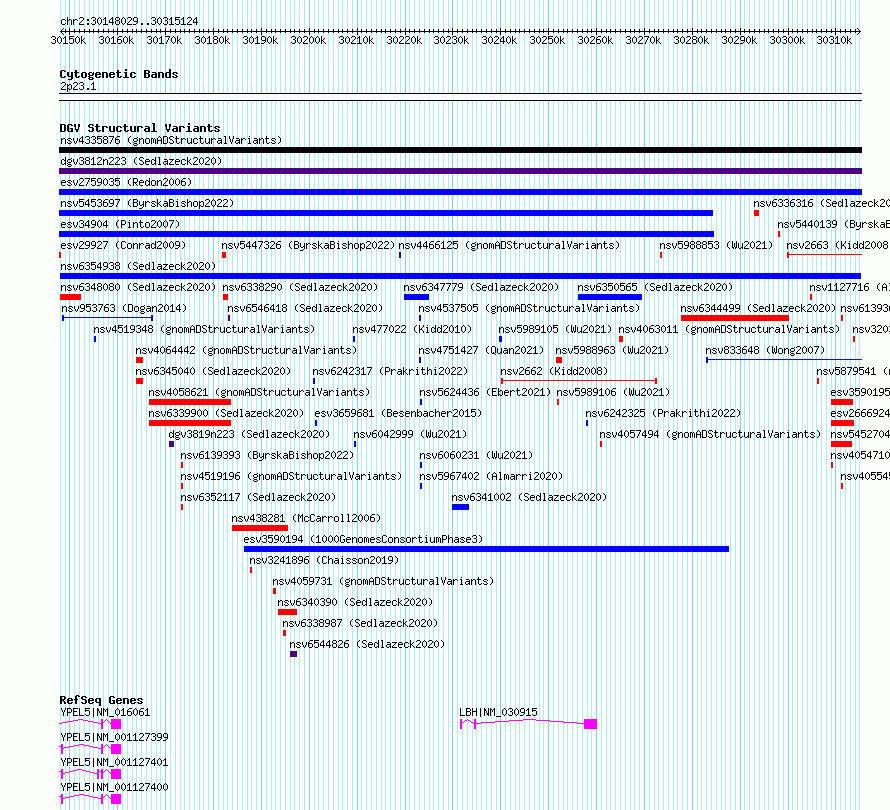
Task: Click nsv833648 (Wong2007) label
Action: click(x=765, y=350)
